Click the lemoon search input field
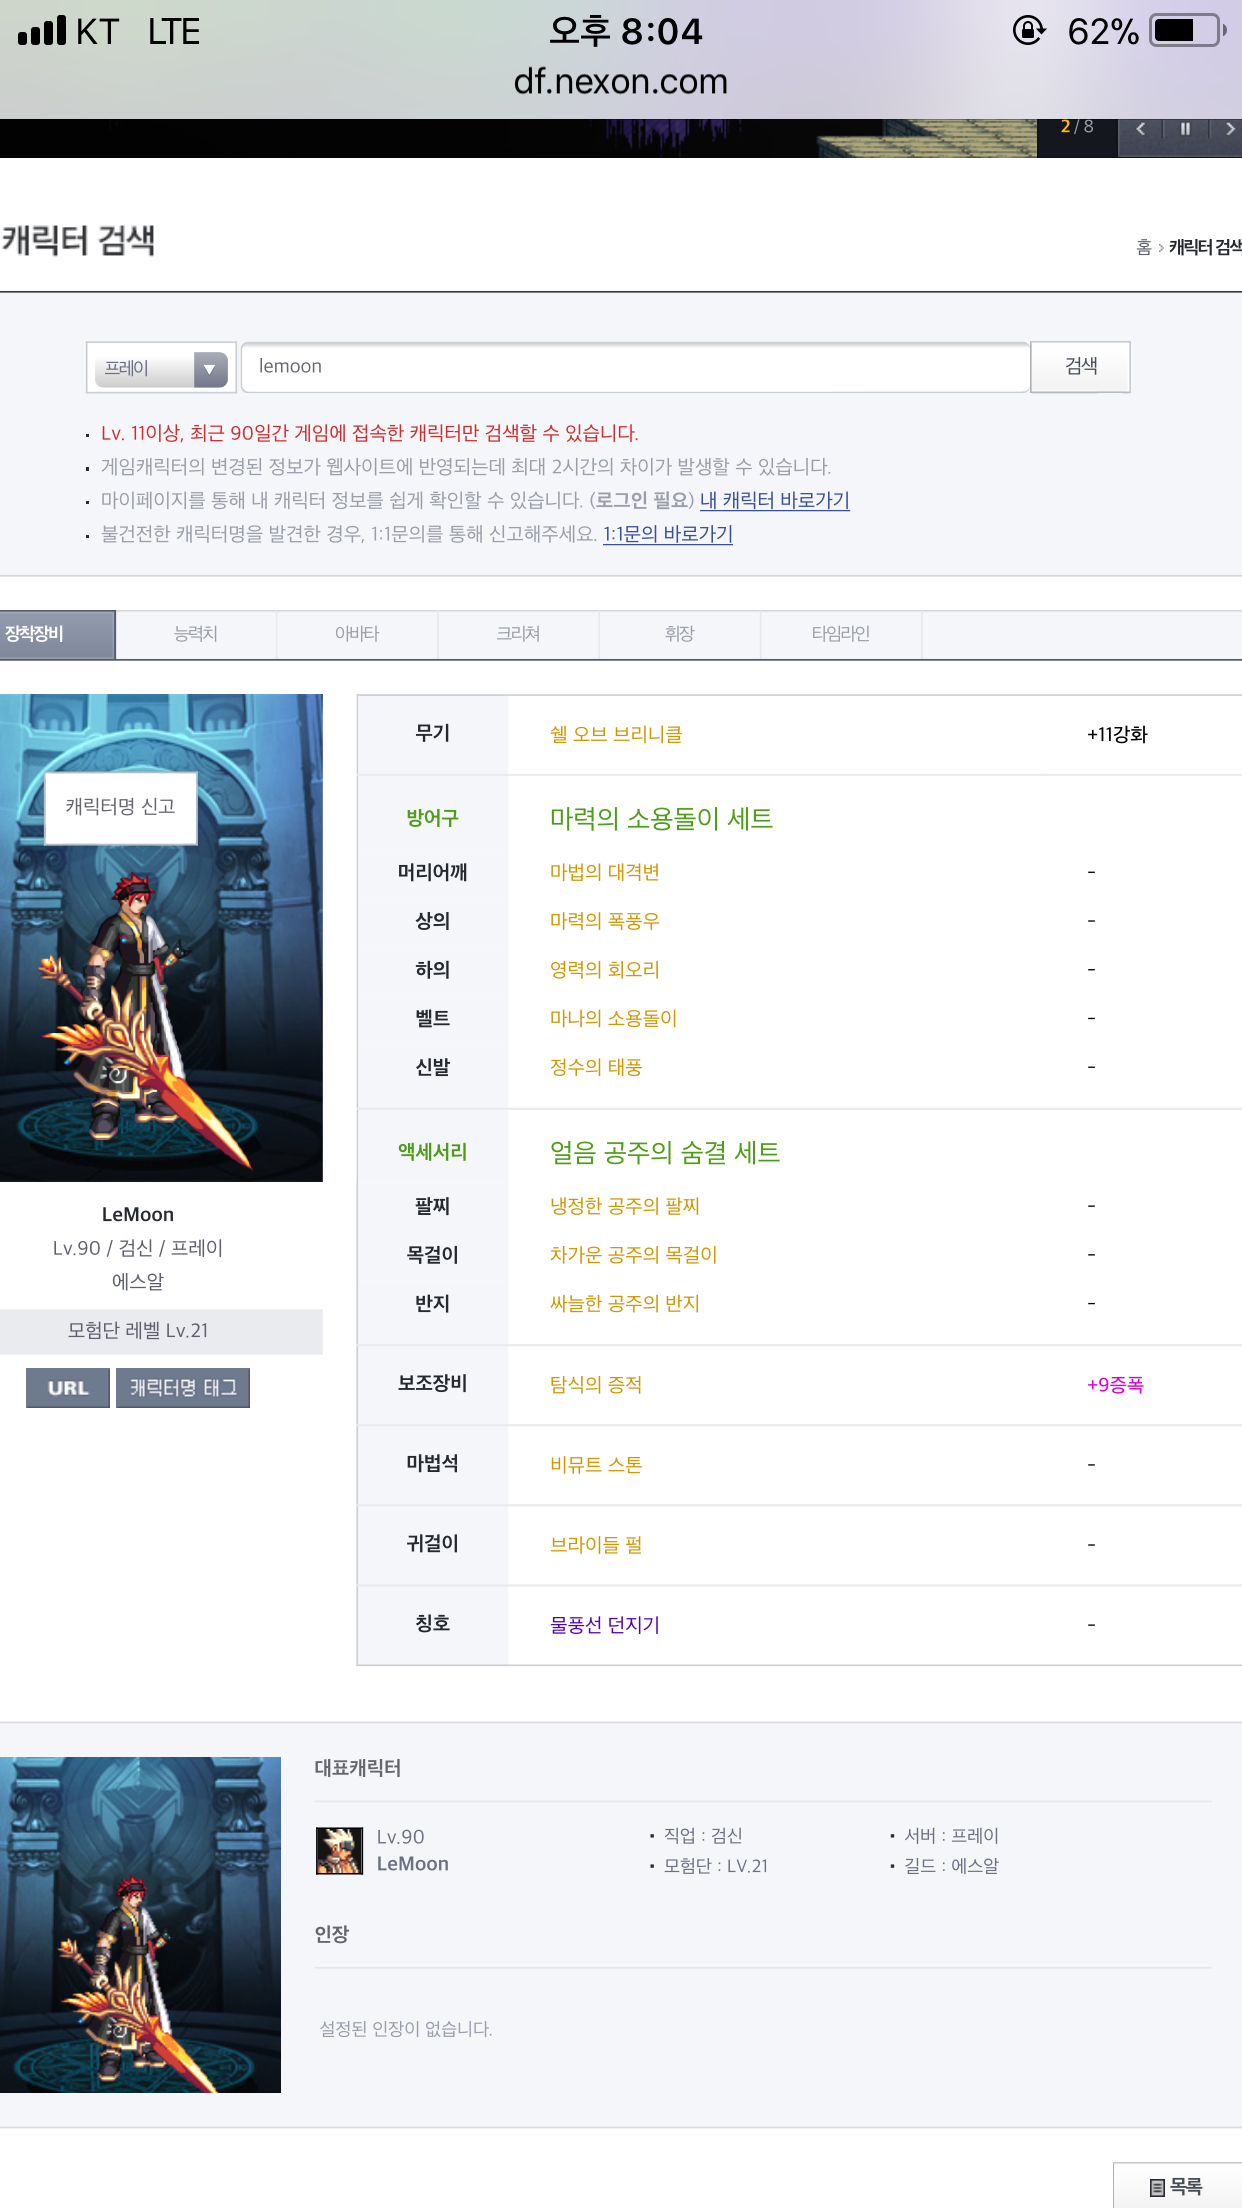Viewport: 1242px width, 2208px height. click(635, 367)
